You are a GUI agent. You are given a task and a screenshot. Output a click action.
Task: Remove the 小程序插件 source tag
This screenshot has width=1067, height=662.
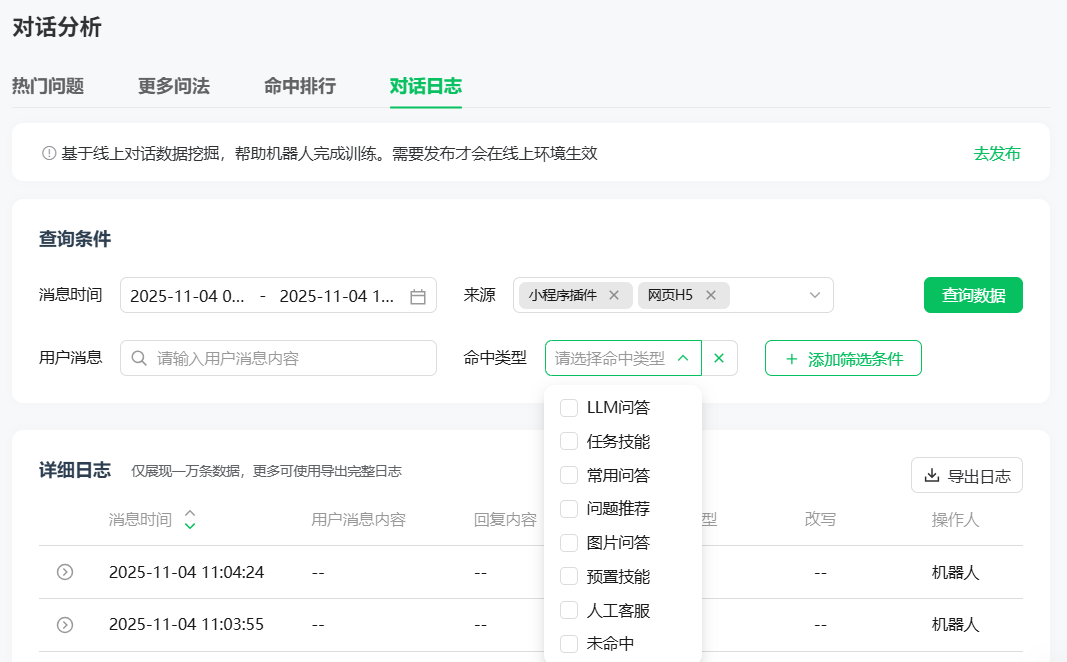pos(614,295)
